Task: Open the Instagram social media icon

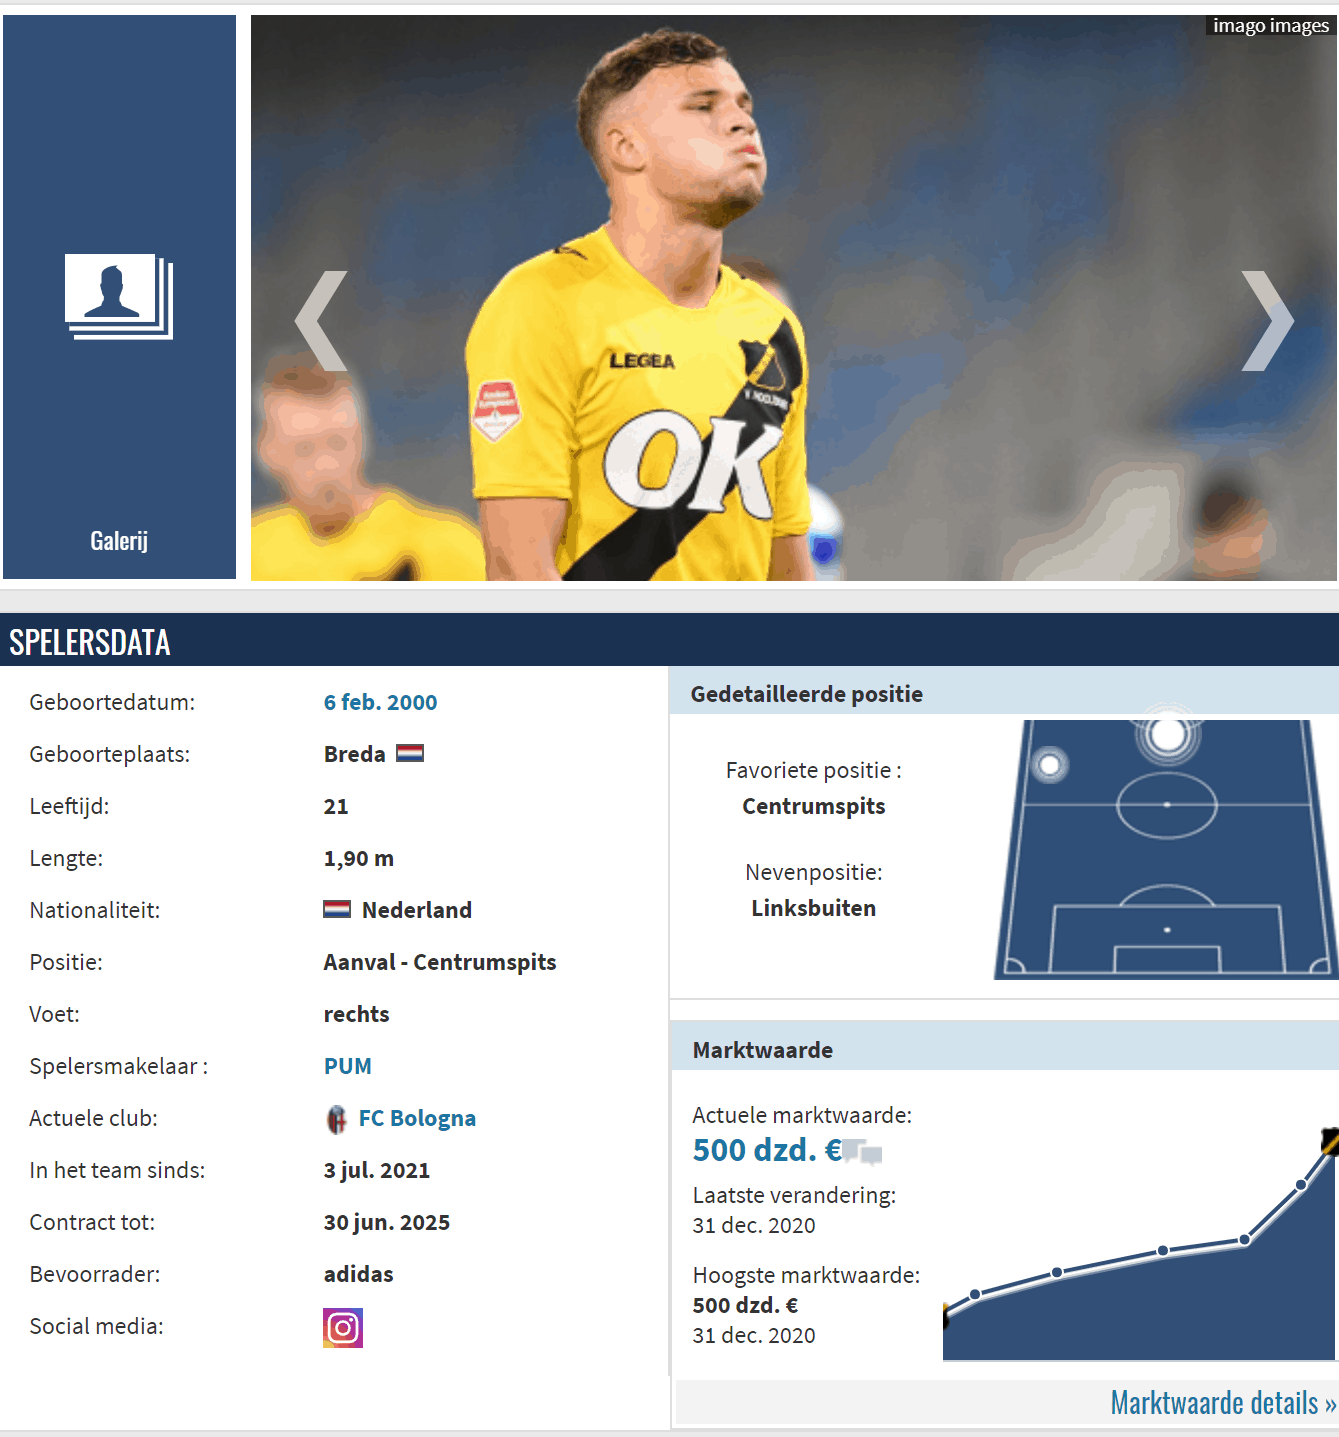Action: pos(343,1328)
